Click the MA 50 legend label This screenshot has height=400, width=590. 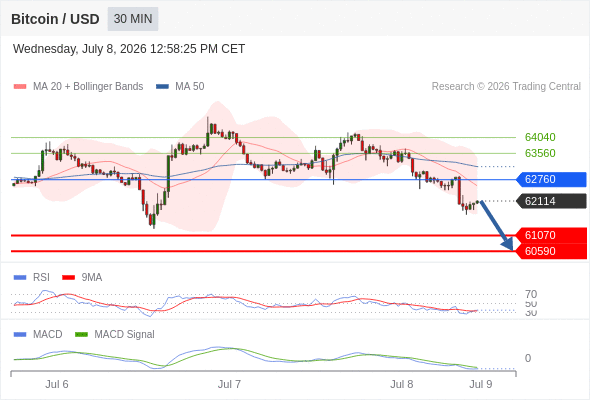tap(190, 87)
